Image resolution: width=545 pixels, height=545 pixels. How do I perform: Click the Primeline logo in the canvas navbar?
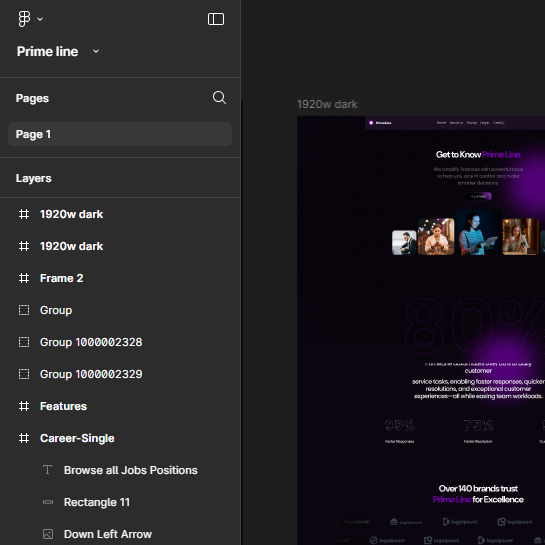pyautogui.click(x=380, y=123)
